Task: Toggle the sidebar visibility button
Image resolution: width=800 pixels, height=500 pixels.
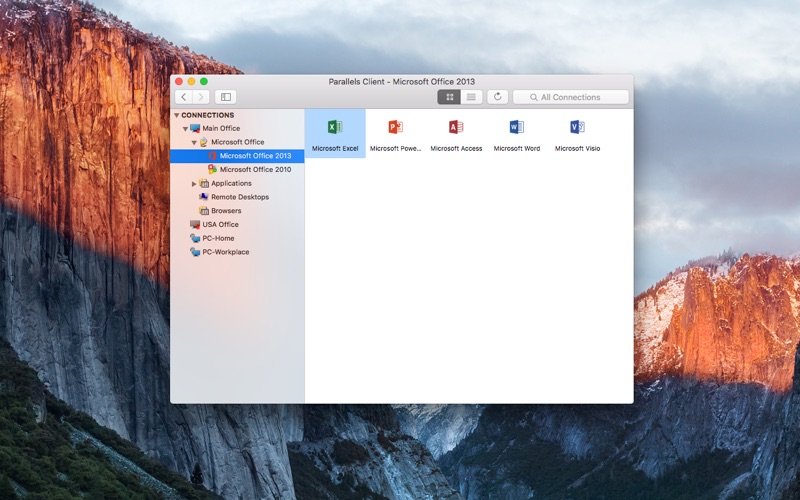Action: point(225,97)
